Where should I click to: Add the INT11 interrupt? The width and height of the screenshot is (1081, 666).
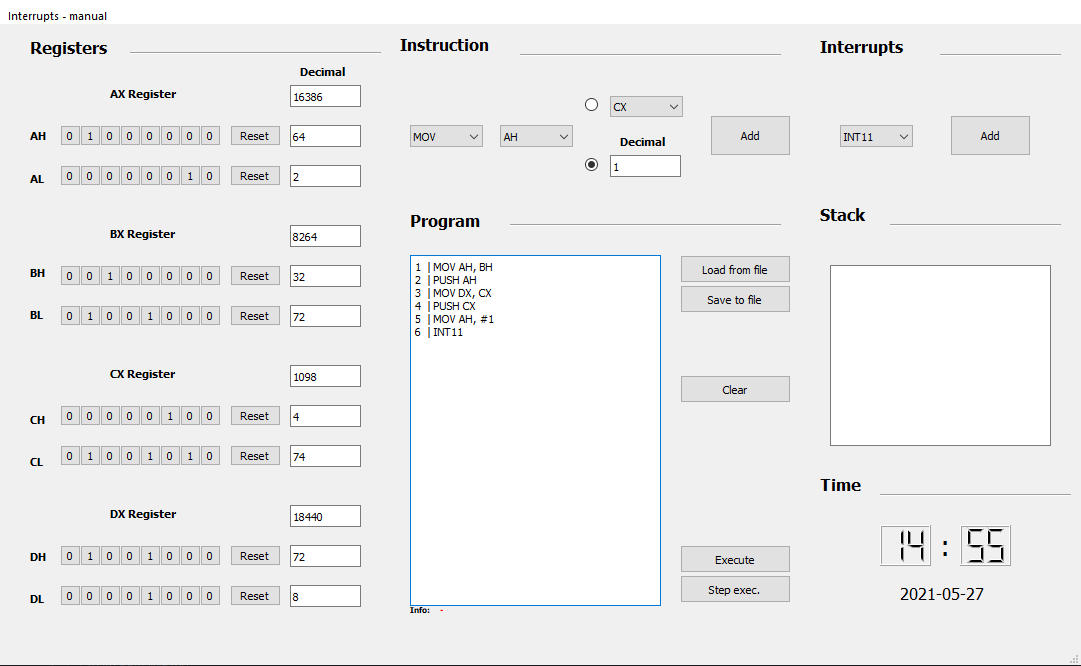coord(989,135)
